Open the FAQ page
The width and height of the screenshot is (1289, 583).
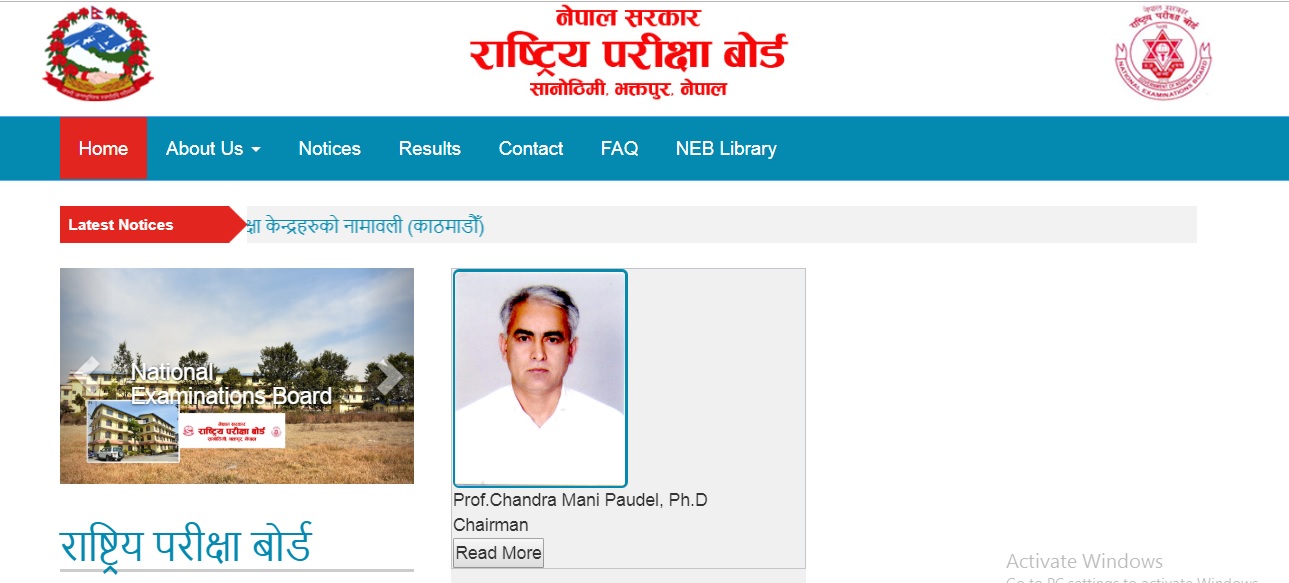click(619, 148)
